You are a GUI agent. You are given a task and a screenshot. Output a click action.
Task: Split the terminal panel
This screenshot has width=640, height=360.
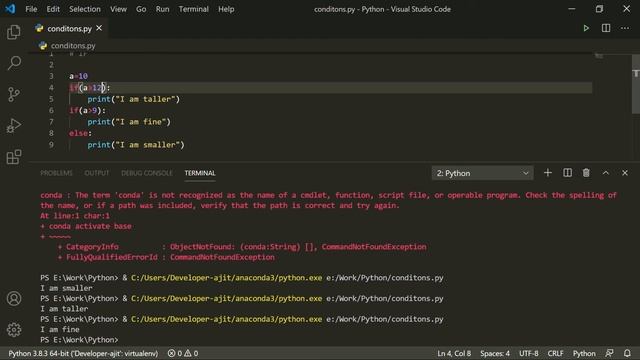click(x=567, y=173)
